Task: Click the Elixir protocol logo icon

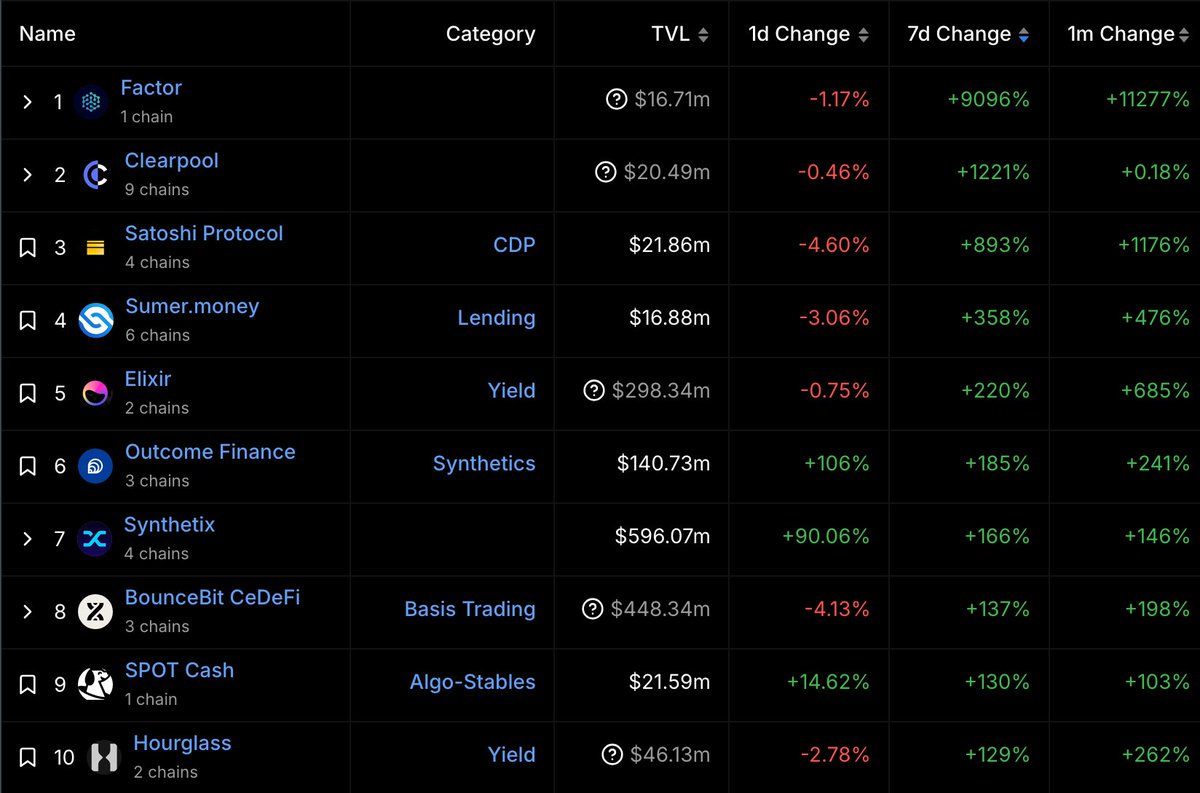Action: 95,393
